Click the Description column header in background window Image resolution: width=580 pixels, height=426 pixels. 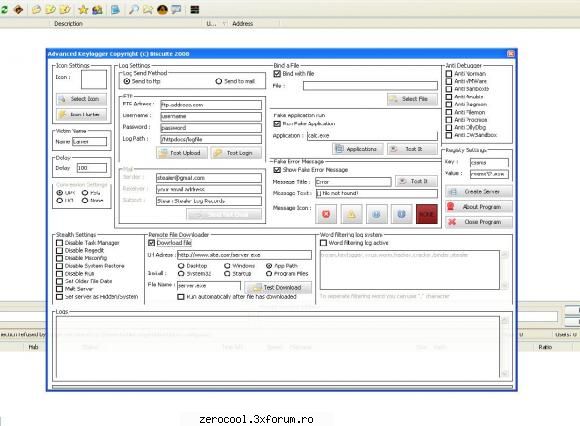[68, 23]
